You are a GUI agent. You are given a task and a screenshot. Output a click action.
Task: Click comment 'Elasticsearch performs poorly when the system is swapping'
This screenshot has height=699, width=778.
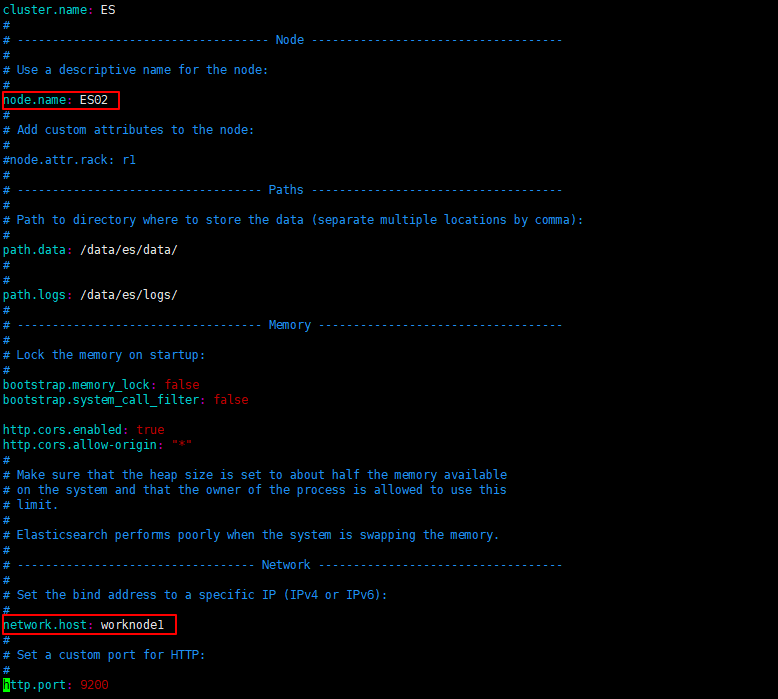[251, 535]
